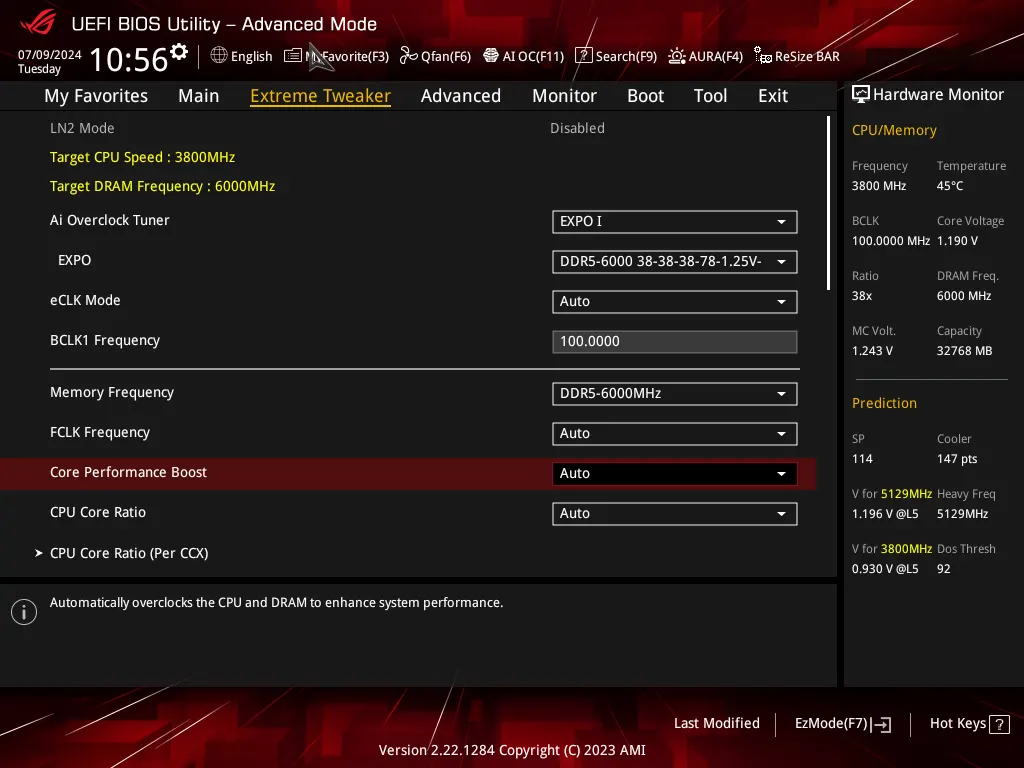The image size is (1024, 768).
Task: Click Dos Thresh value 92
Action: 944,568
